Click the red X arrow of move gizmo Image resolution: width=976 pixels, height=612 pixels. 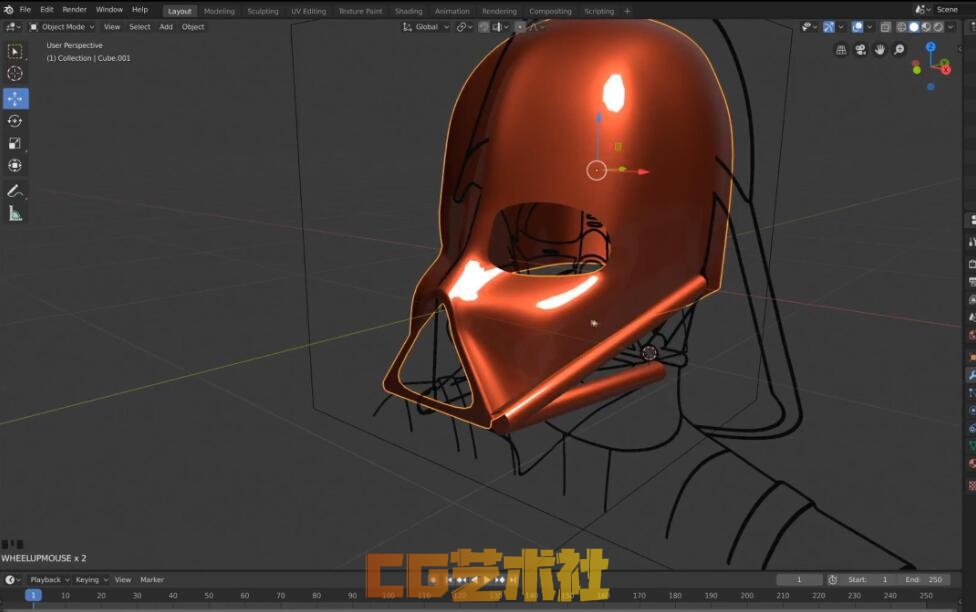pyautogui.click(x=643, y=171)
